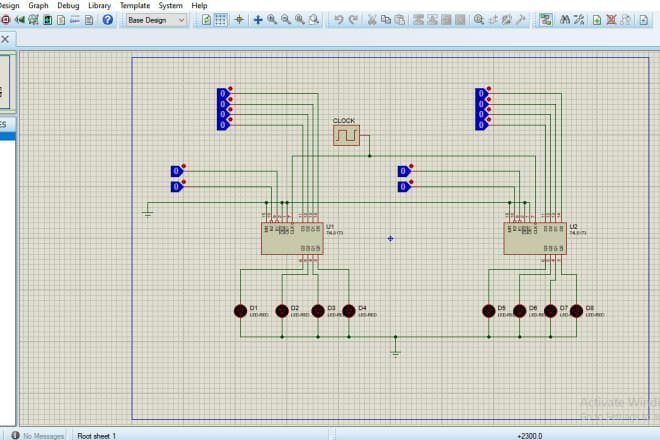Open the Graph menu
The width and height of the screenshot is (660, 440).
click(x=38, y=5)
